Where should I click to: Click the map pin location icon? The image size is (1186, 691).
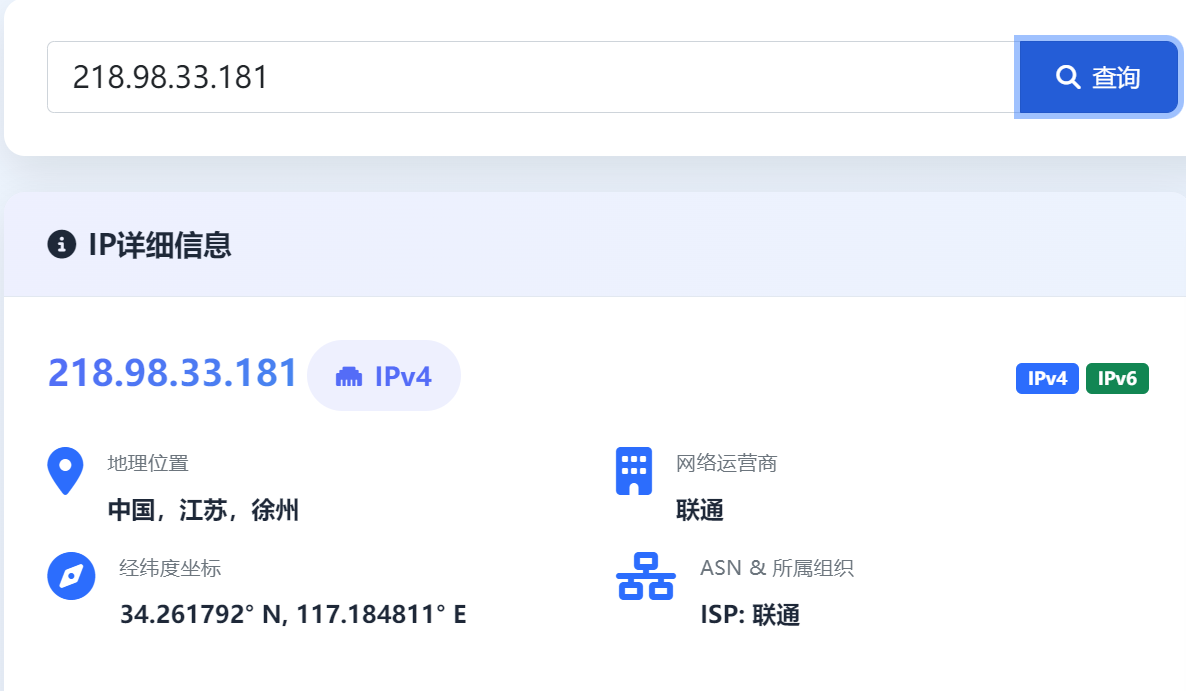[65, 471]
